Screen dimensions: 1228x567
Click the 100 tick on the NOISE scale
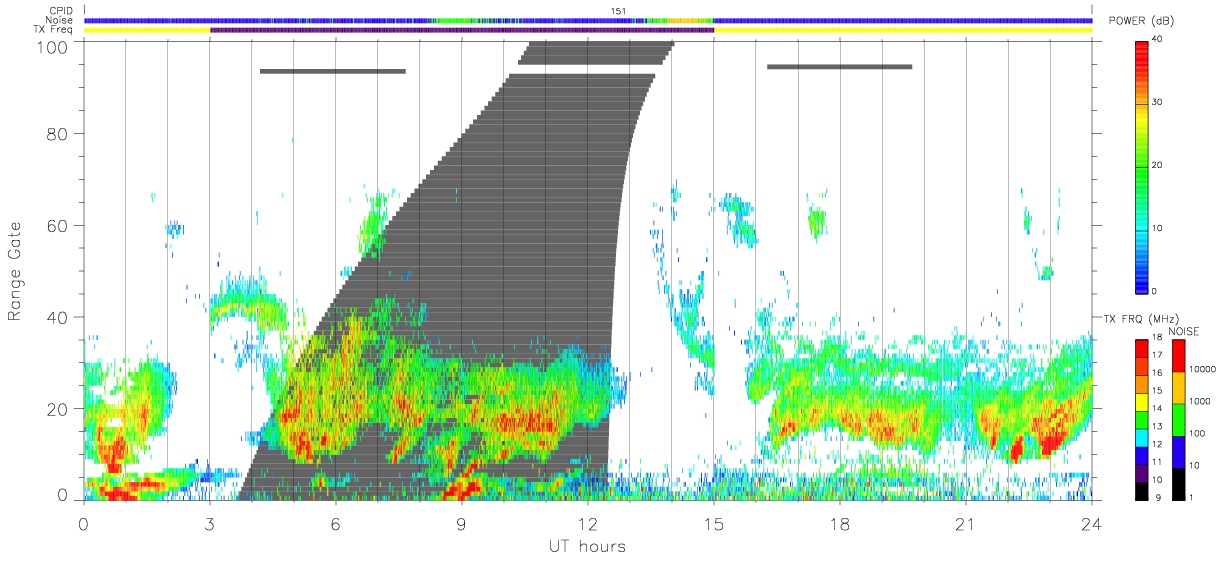(1196, 433)
